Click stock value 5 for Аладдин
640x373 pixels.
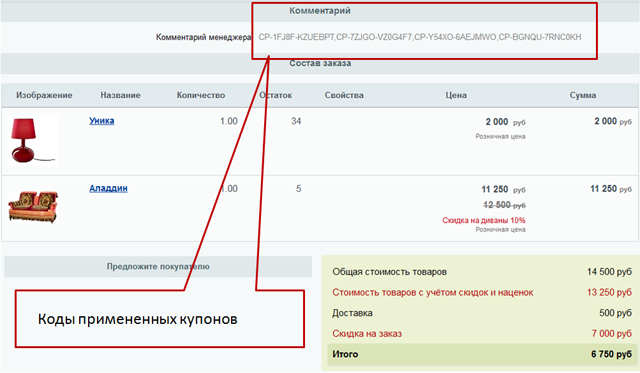point(298,189)
